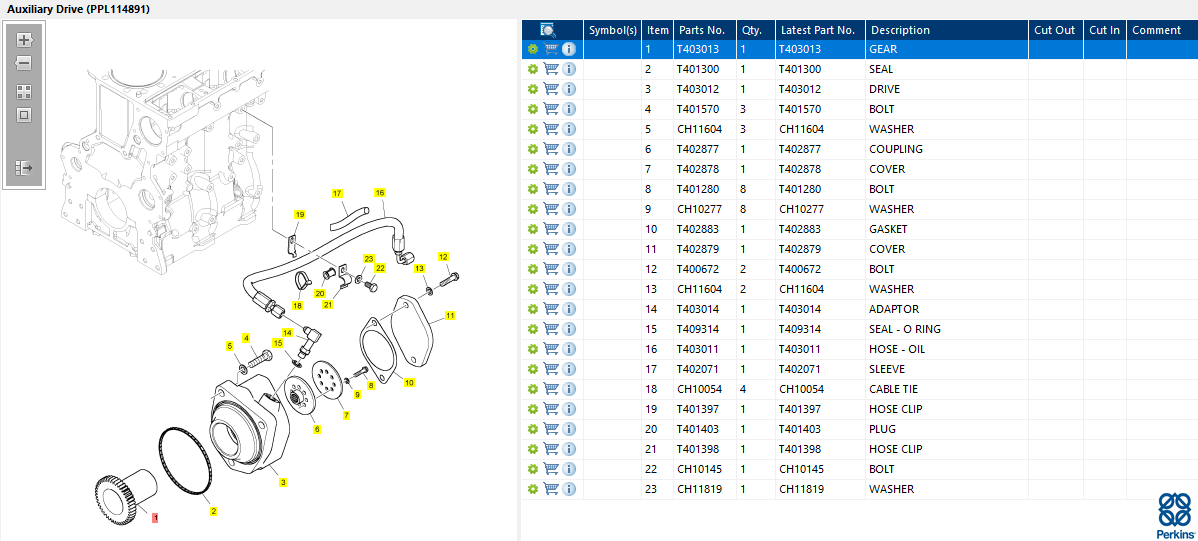
Task: Click the gear icon on PLUG T401403 row
Action: pos(533,429)
